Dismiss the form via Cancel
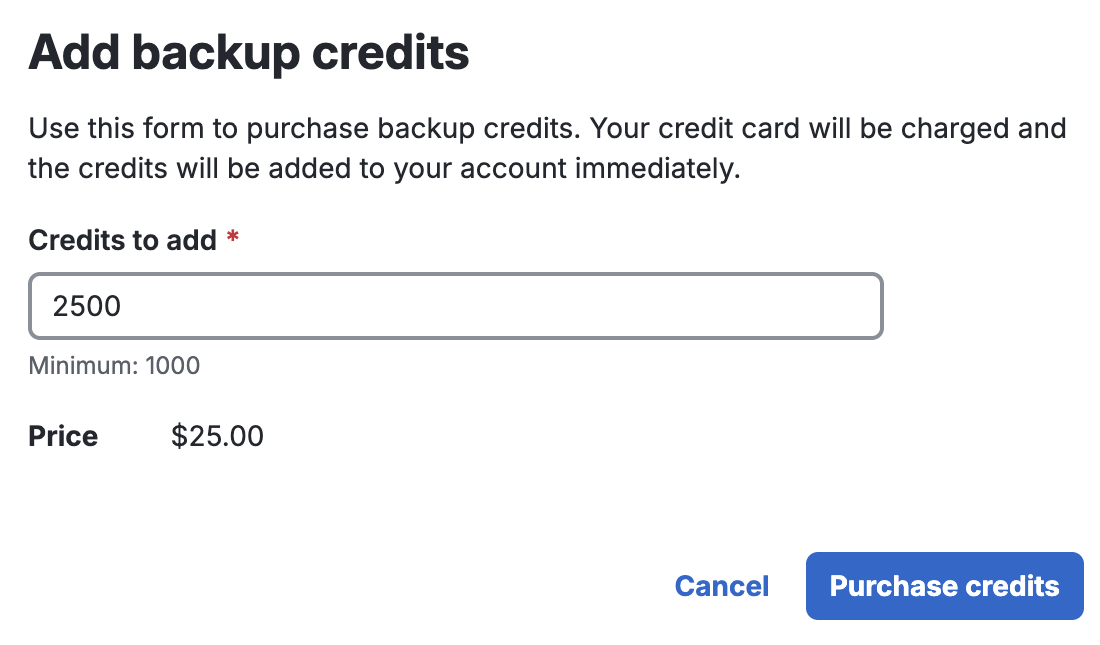 (722, 586)
